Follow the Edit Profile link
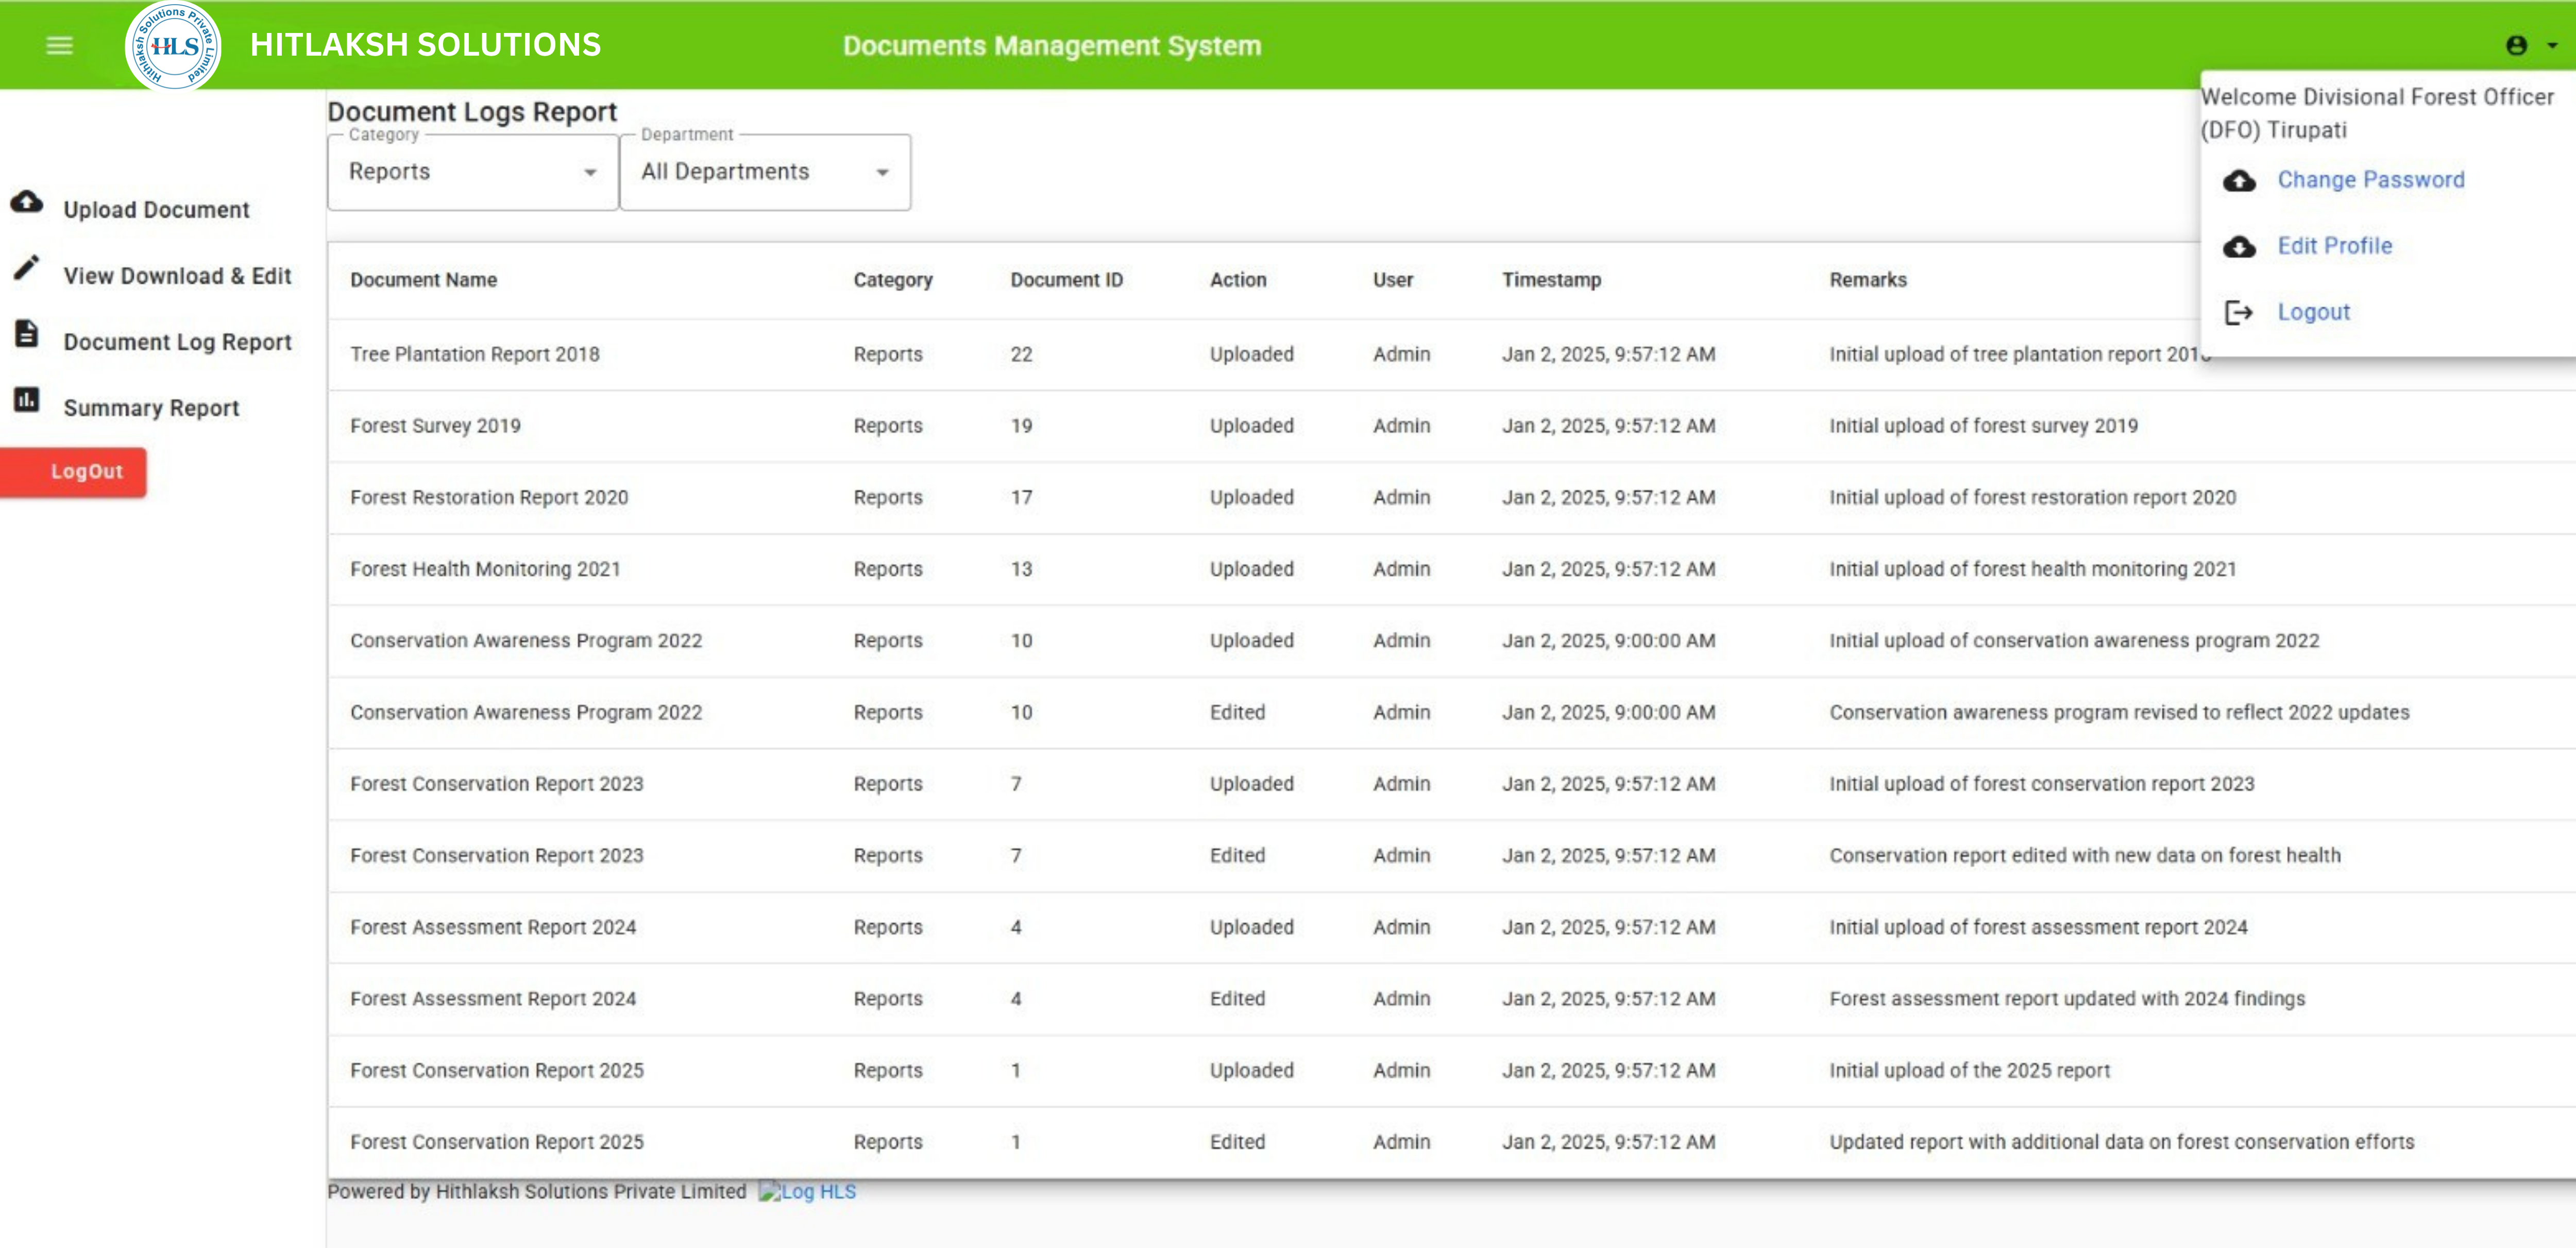 point(2335,246)
